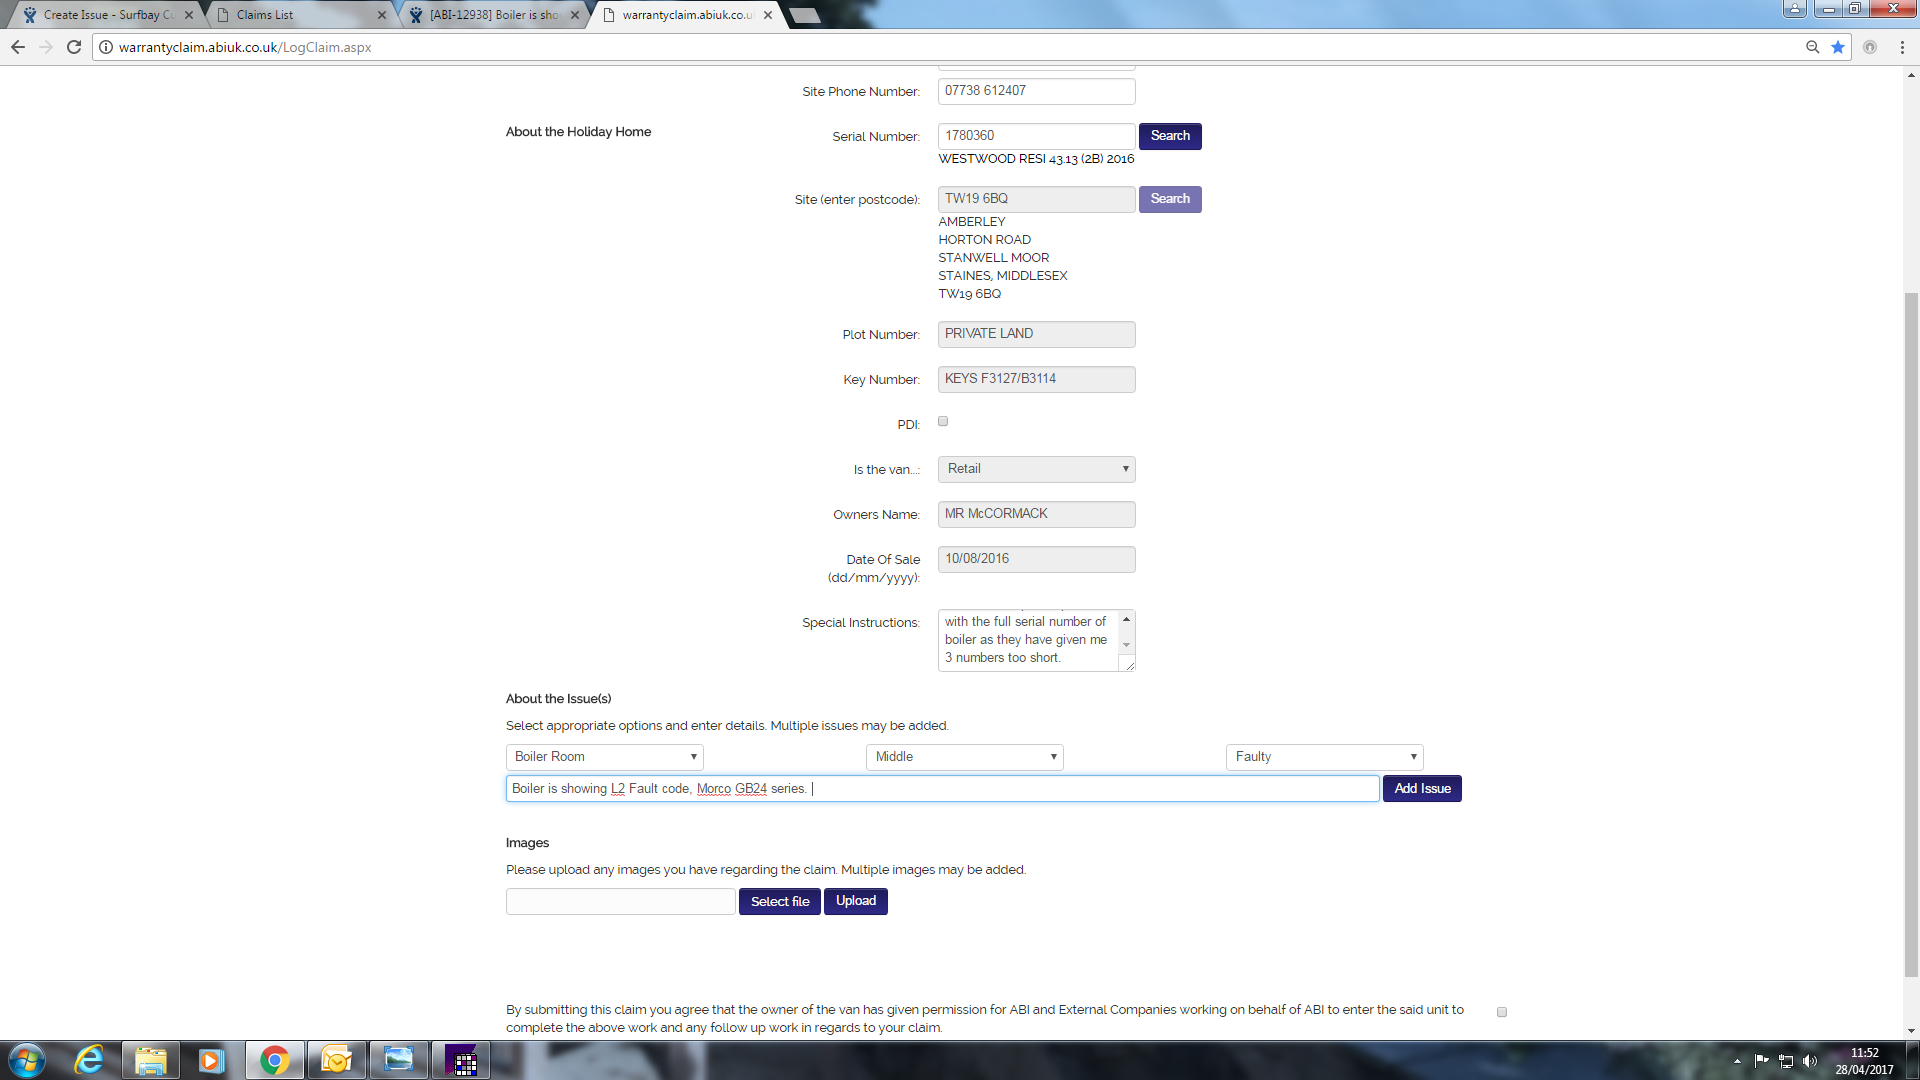Open the Faulty issue type dropdown
Viewport: 1920px width, 1080px height.
pos(1324,757)
